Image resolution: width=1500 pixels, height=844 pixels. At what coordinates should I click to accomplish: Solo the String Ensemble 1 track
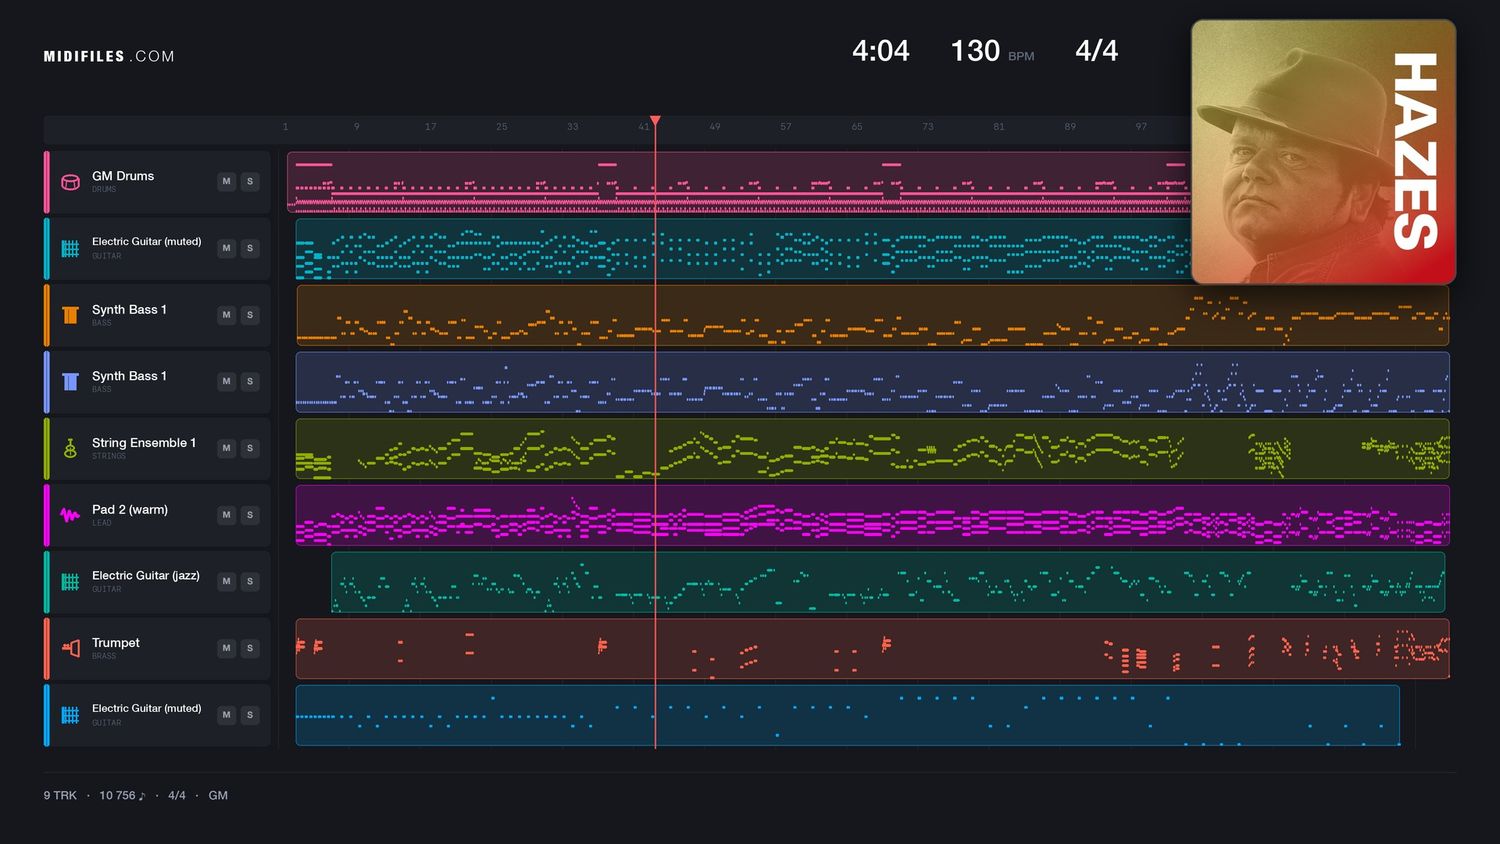(250, 448)
